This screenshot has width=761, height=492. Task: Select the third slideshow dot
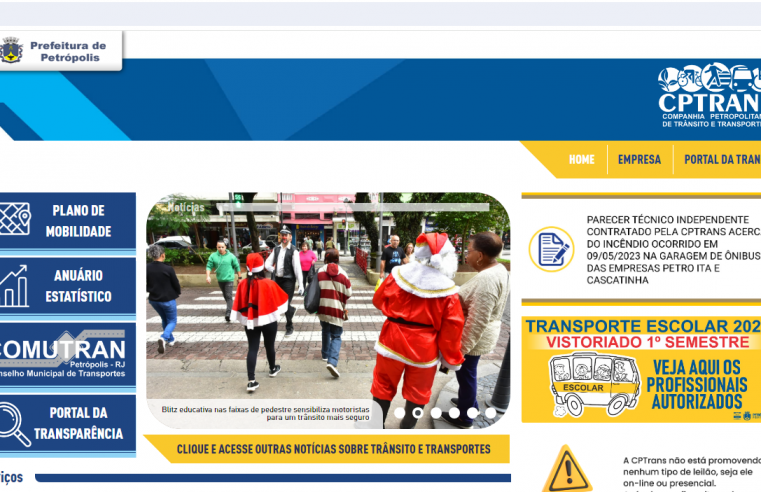[436, 413]
